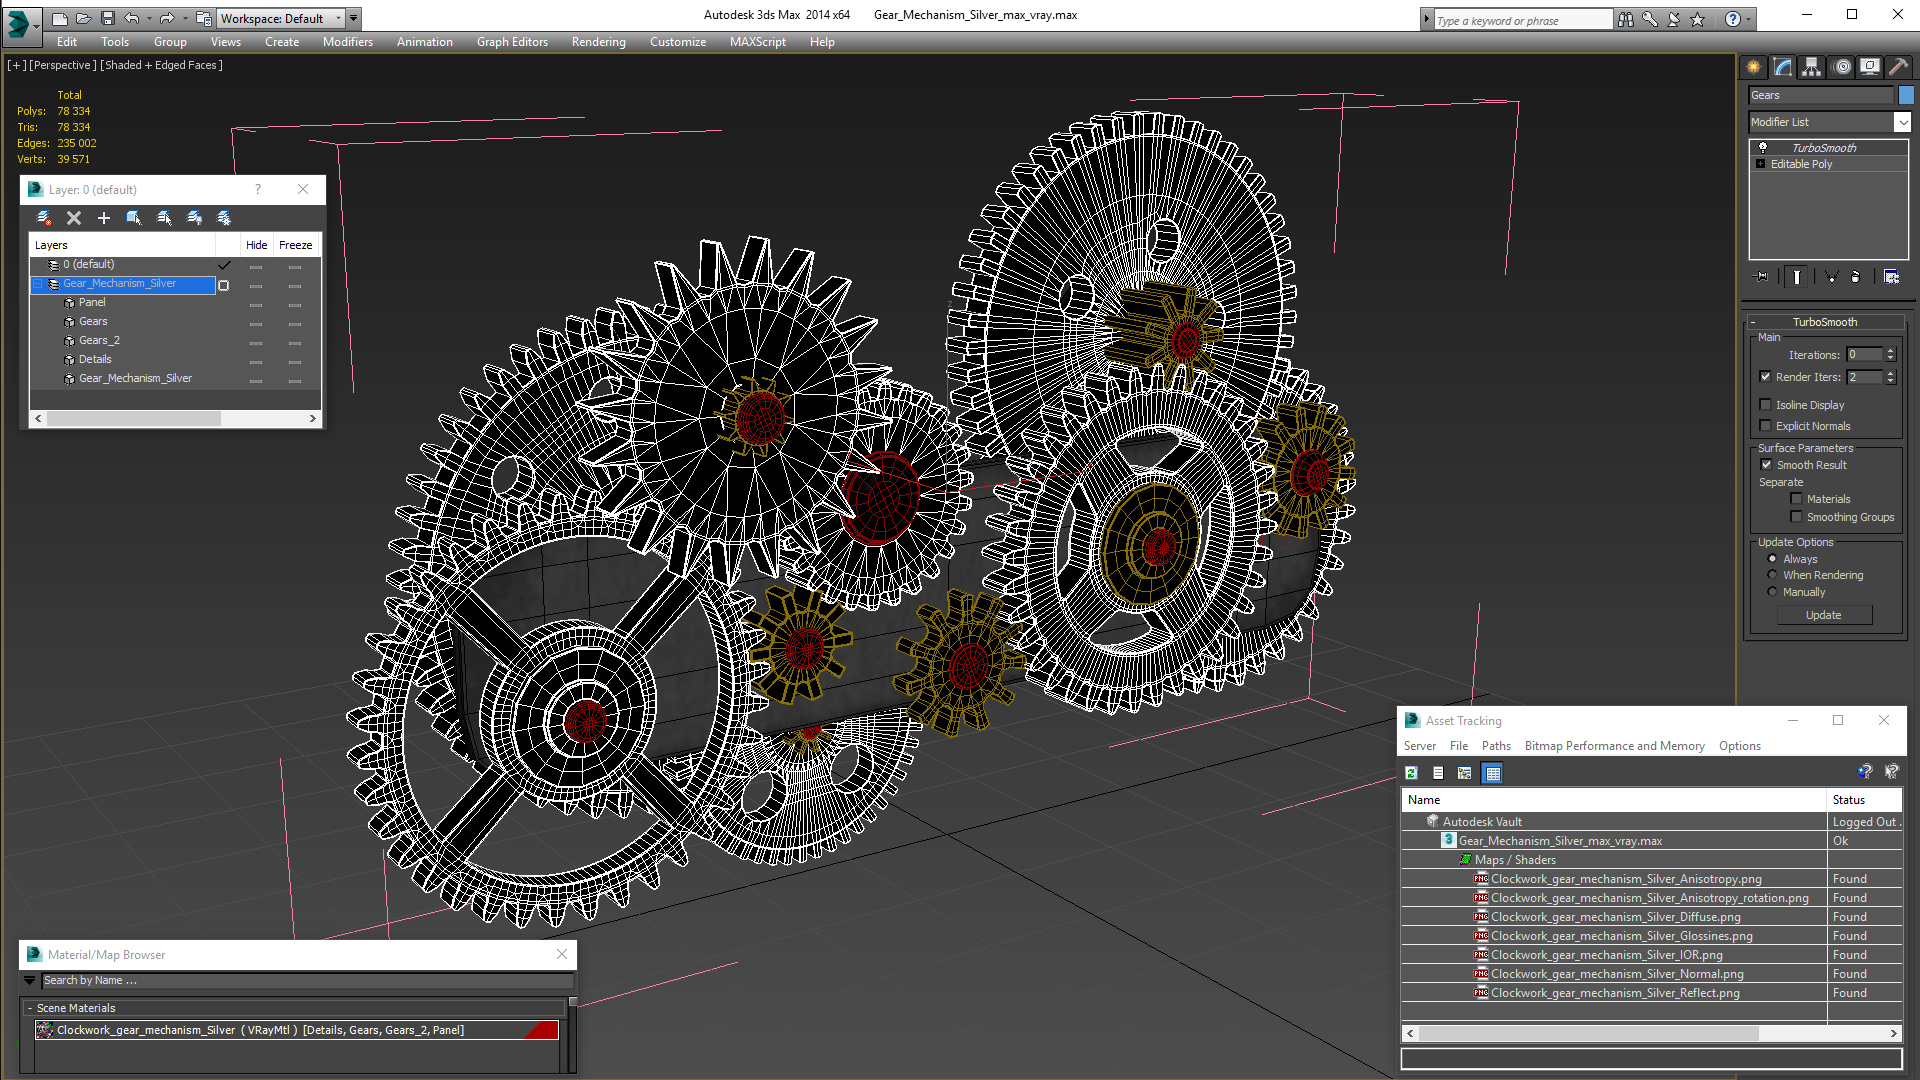Image resolution: width=1920 pixels, height=1080 pixels.
Task: Click the Update button in TurboSmooth
Action: click(x=1823, y=615)
